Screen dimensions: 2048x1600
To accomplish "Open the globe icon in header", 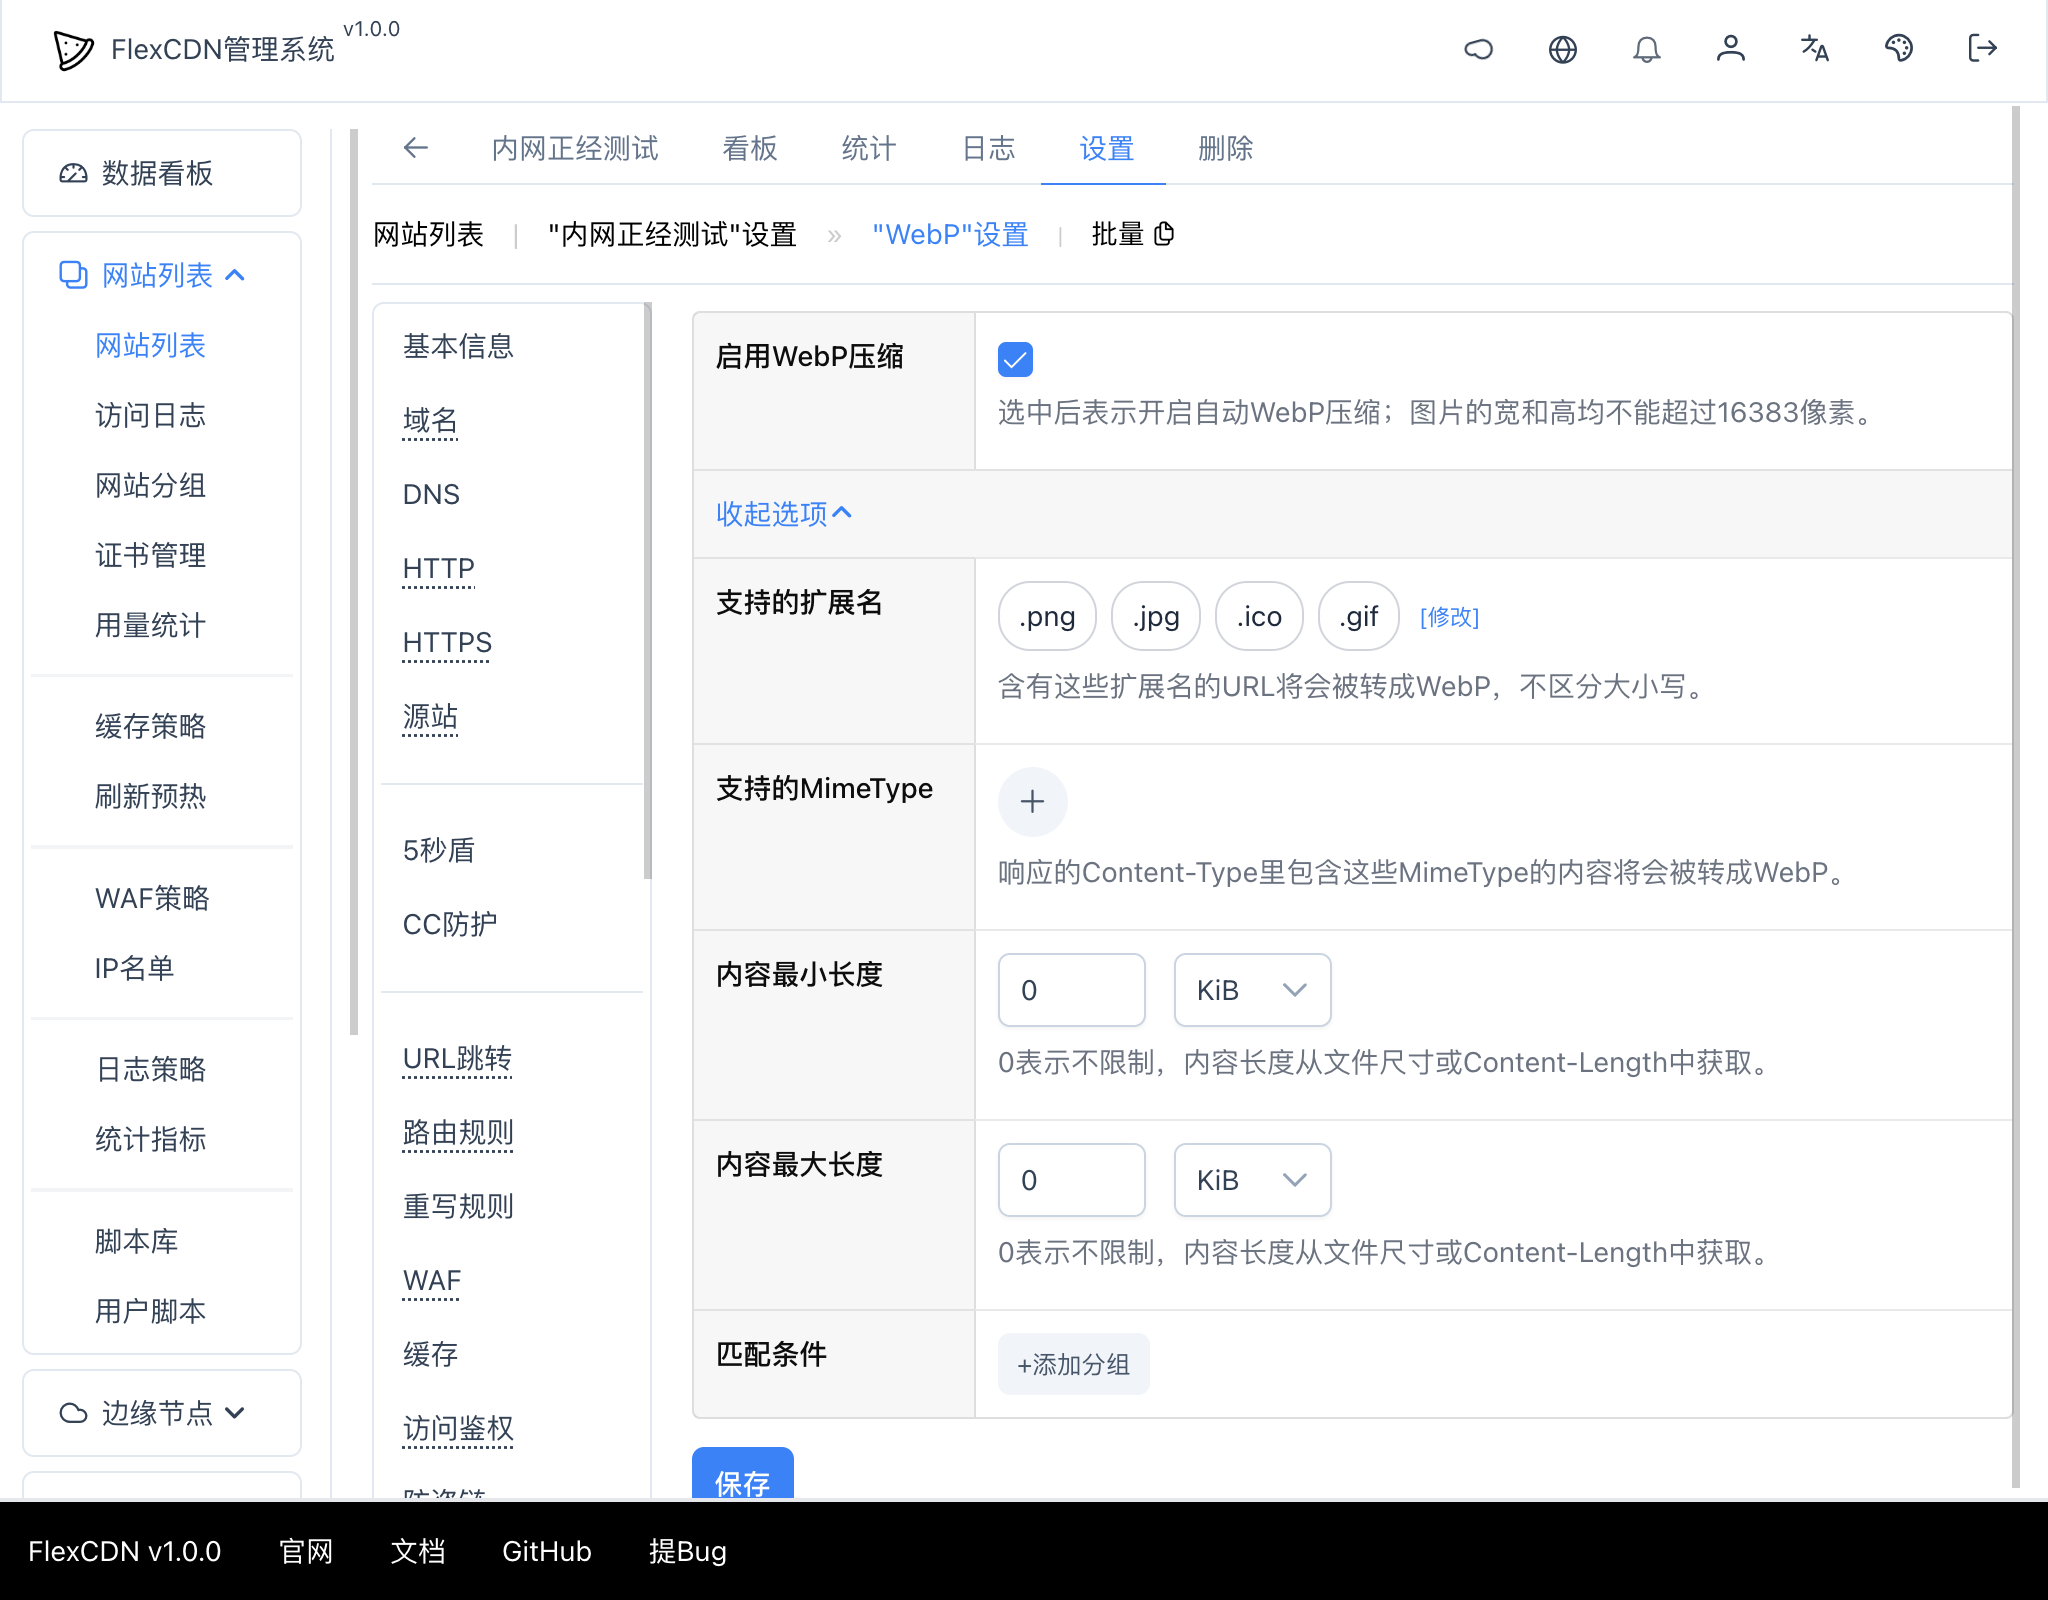I will tap(1562, 49).
